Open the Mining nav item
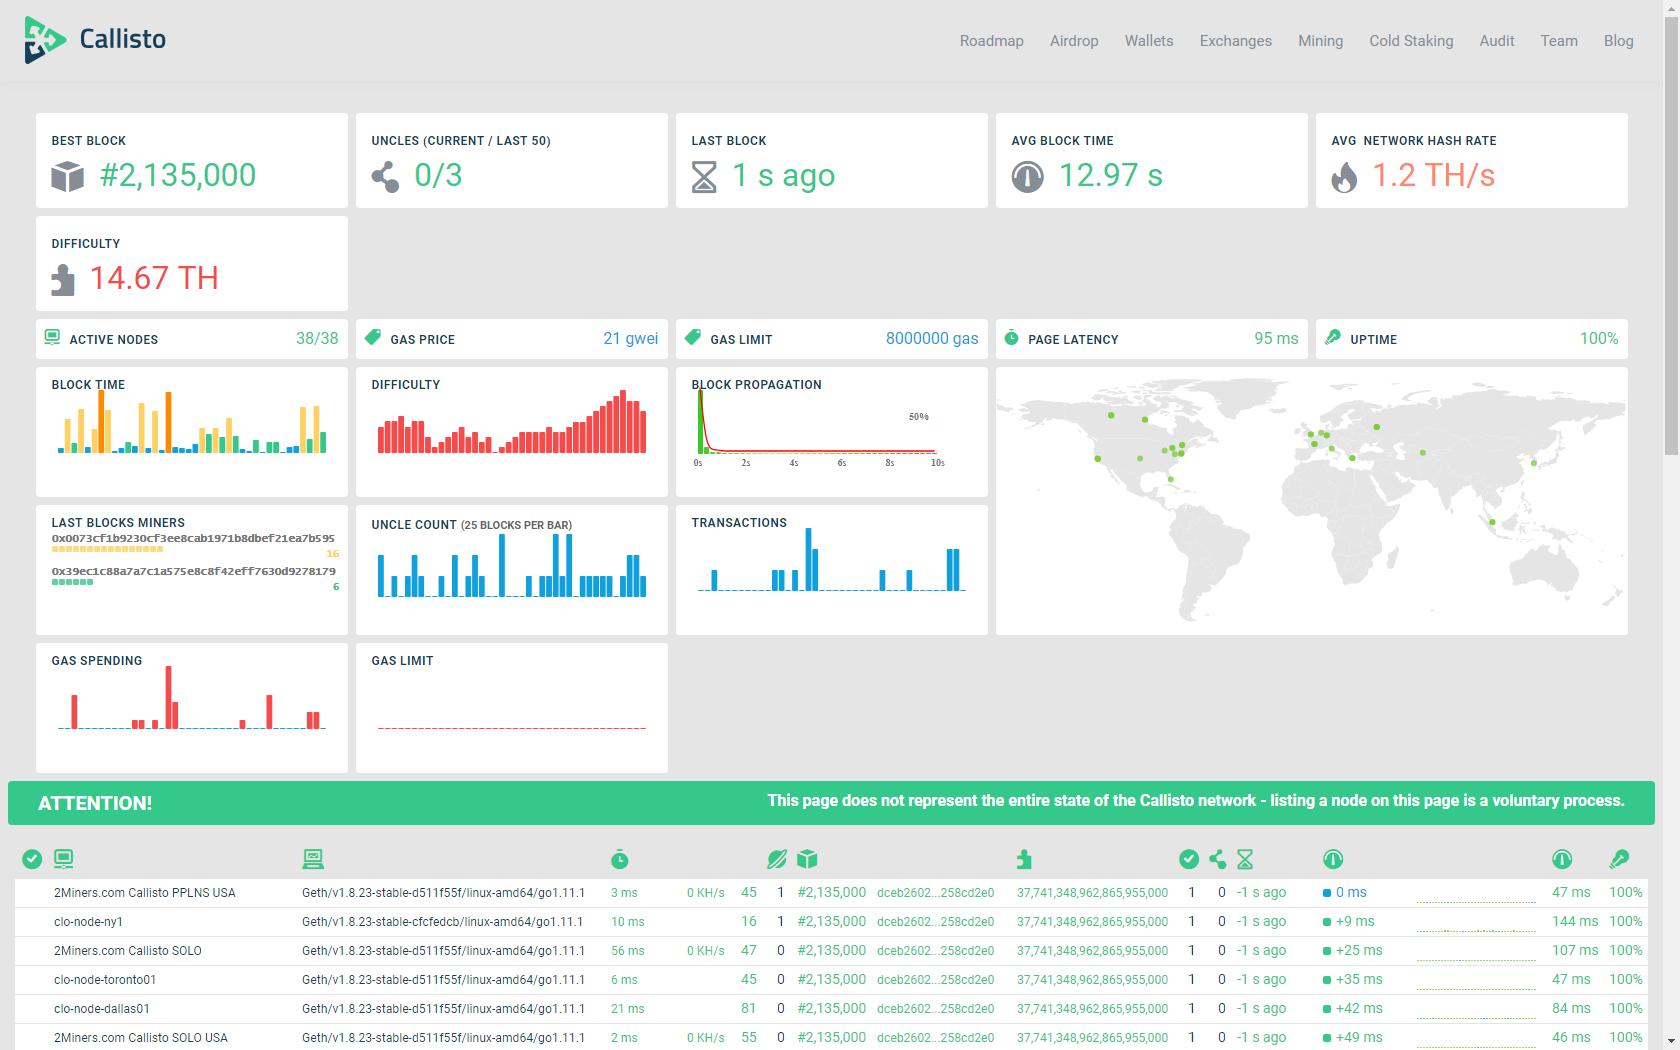Screen dimensions: 1680x1050 coord(1320,41)
